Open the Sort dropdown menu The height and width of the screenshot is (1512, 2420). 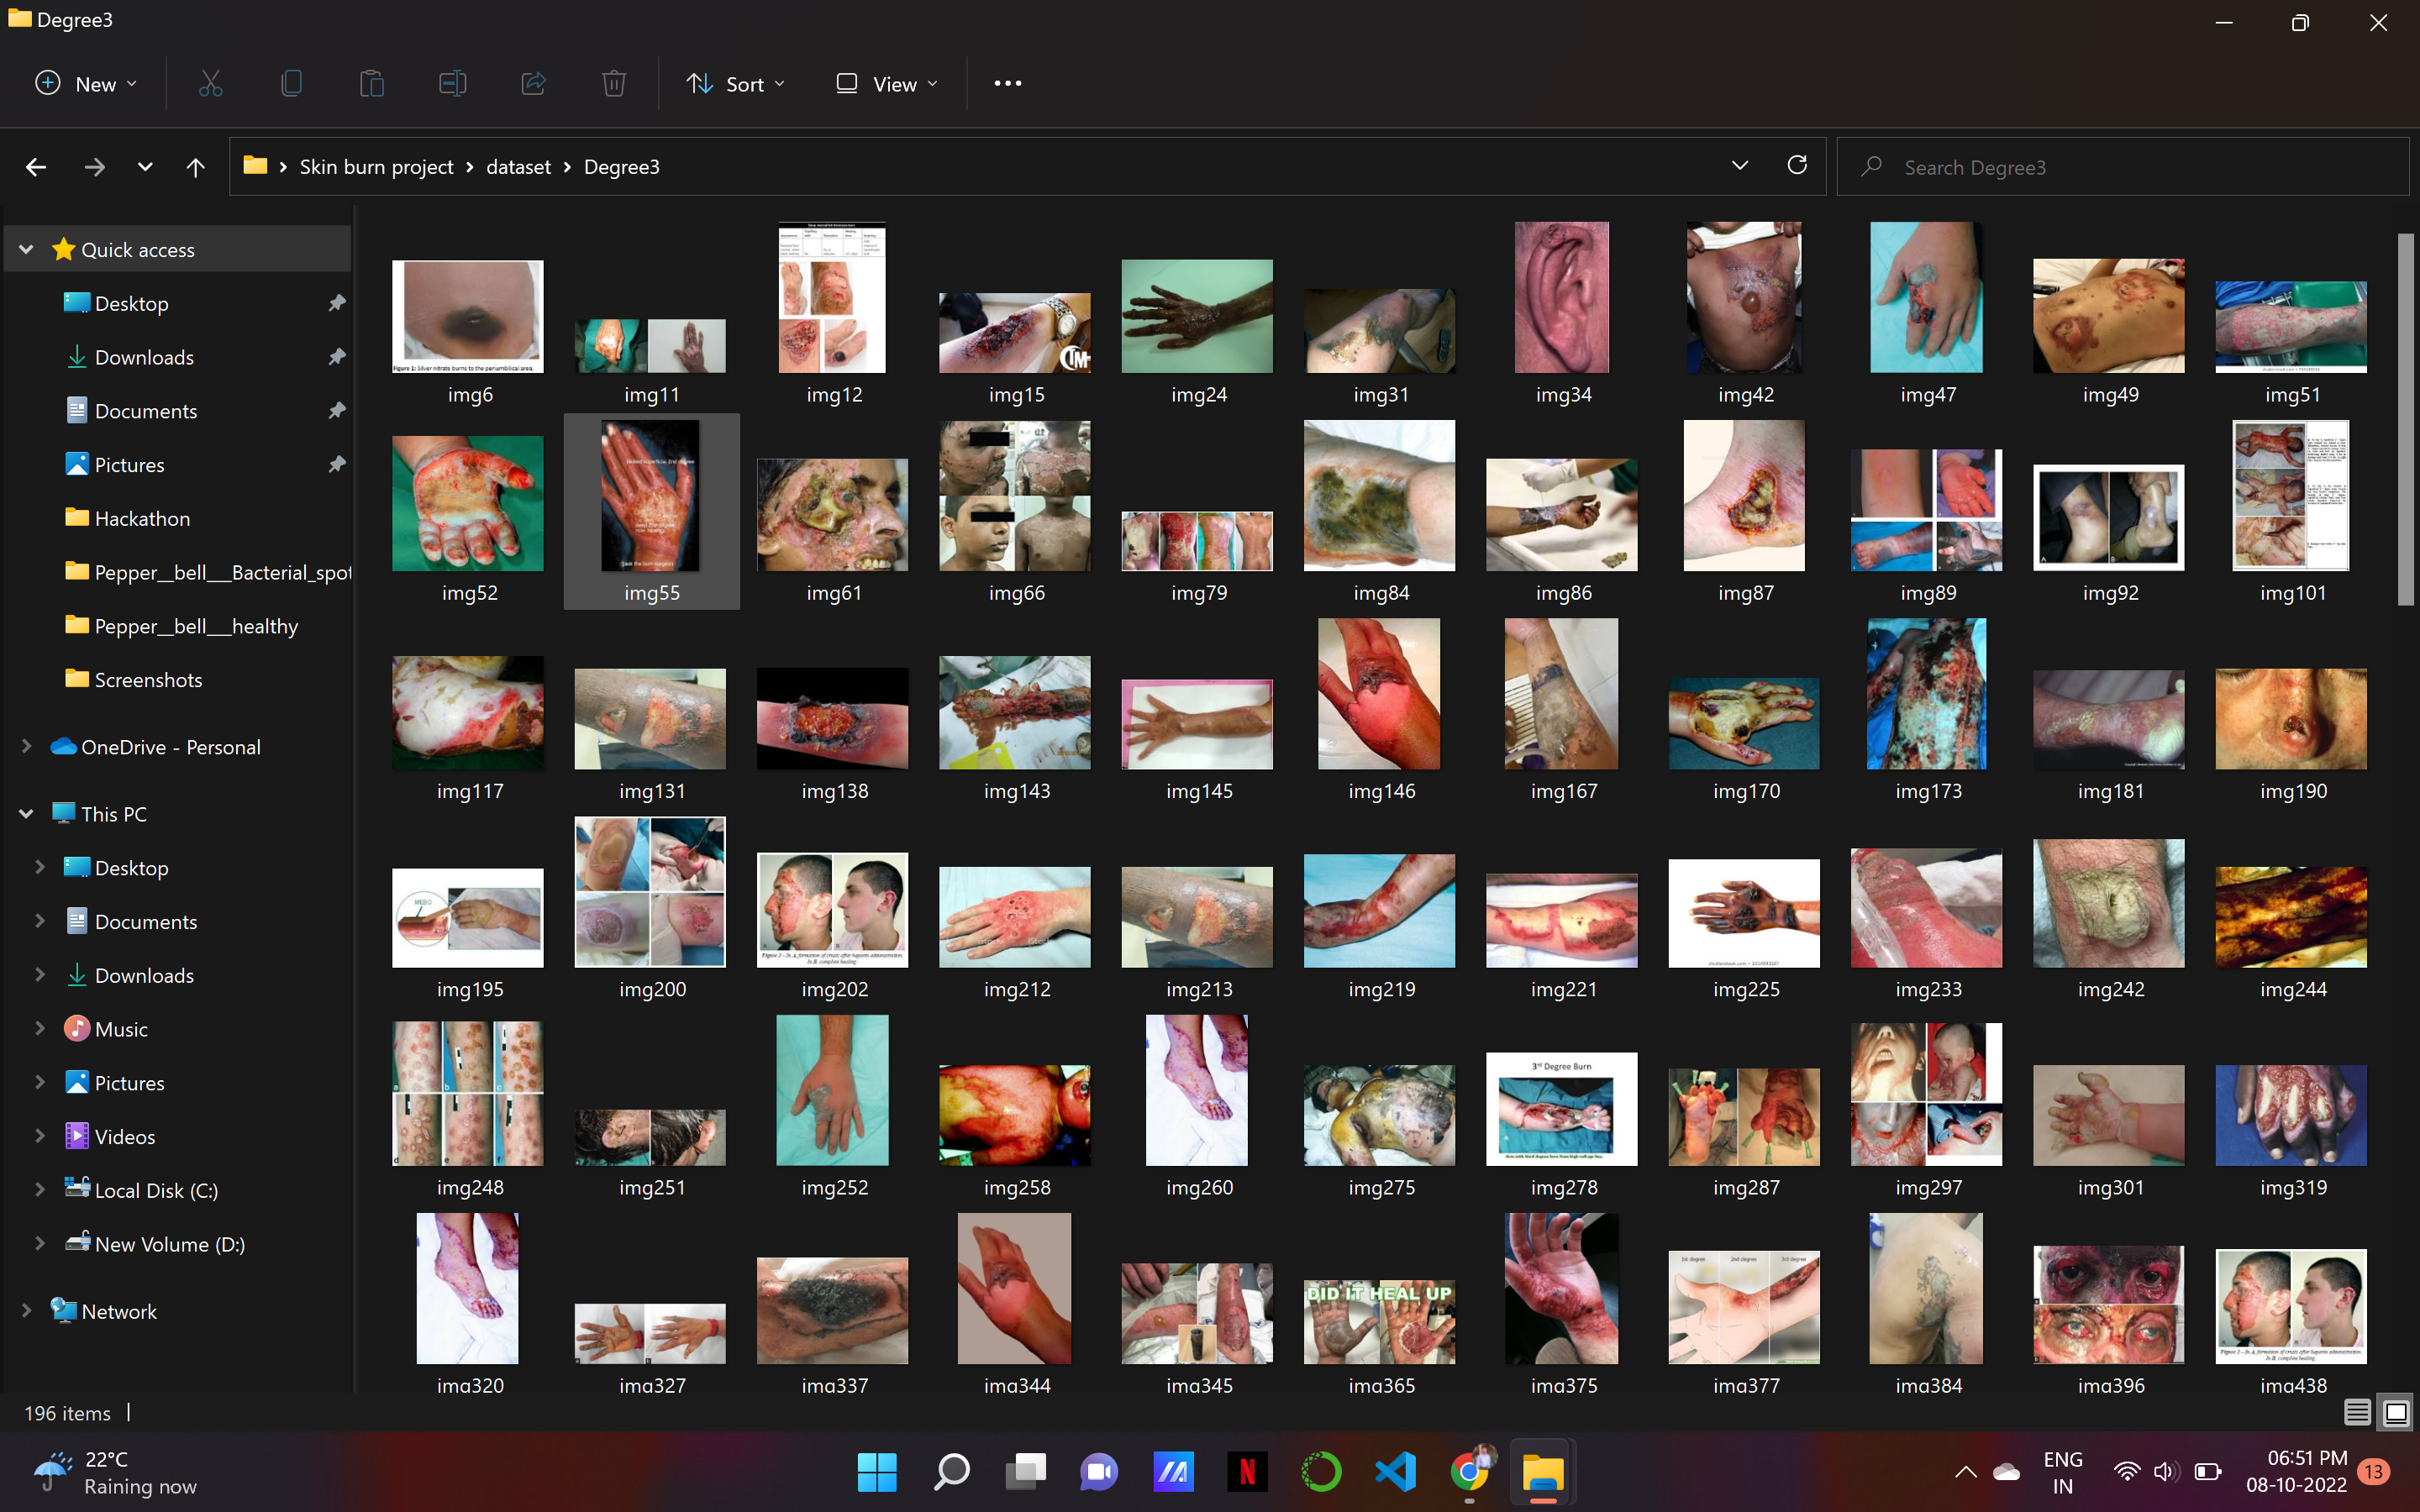[735, 84]
